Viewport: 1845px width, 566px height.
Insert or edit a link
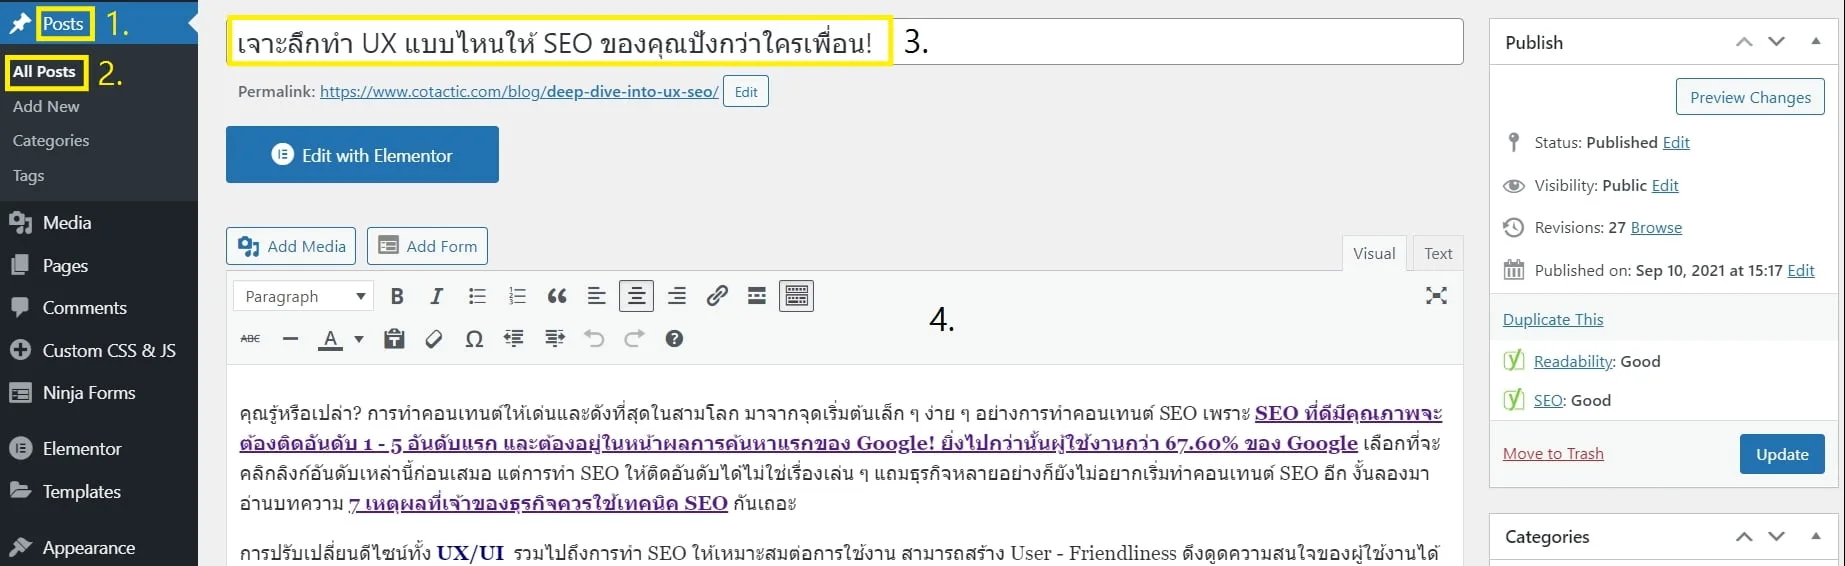[x=717, y=296]
